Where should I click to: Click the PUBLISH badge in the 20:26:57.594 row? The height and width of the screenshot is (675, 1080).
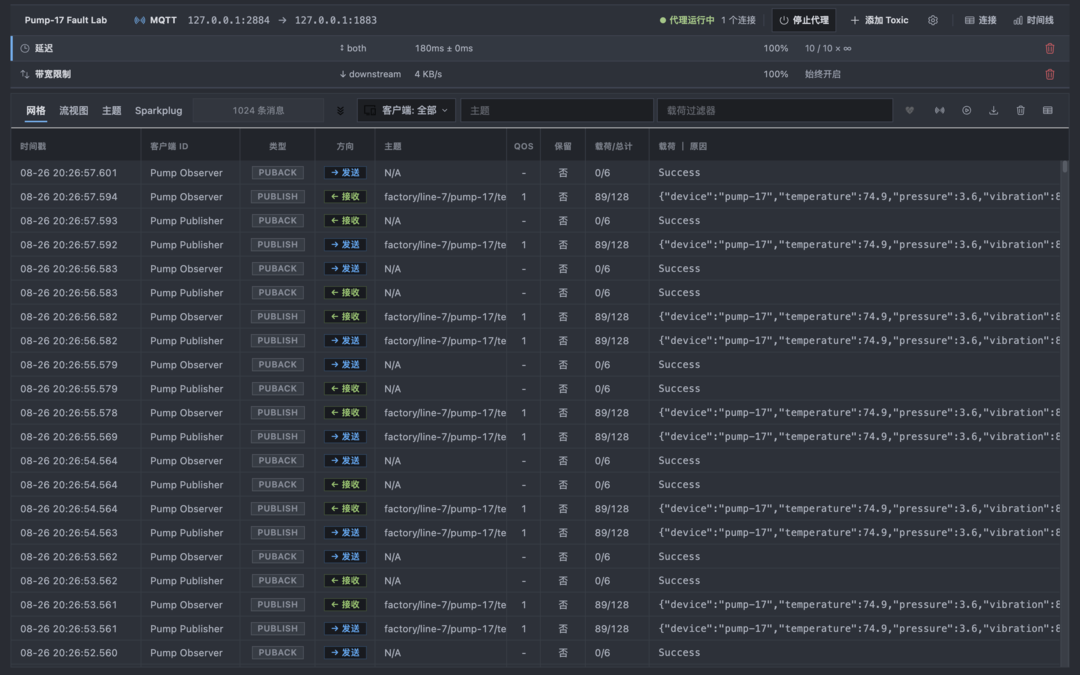tap(278, 197)
